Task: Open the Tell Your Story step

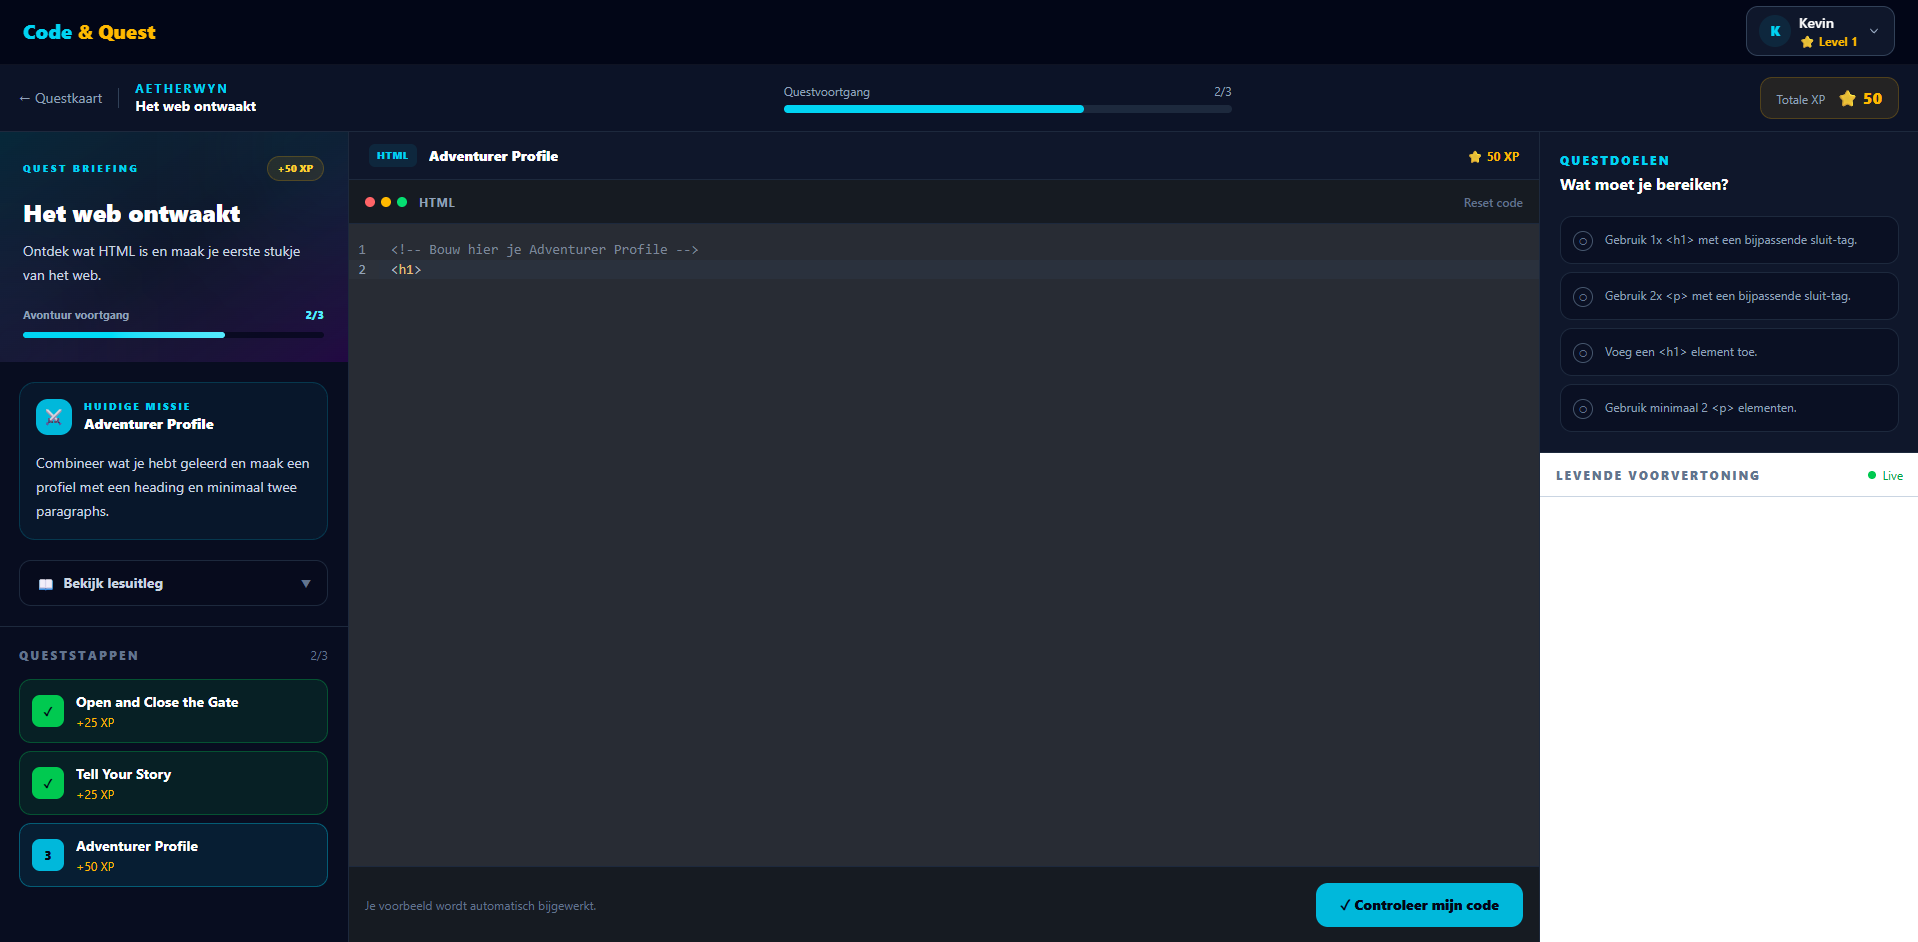Action: 173,783
